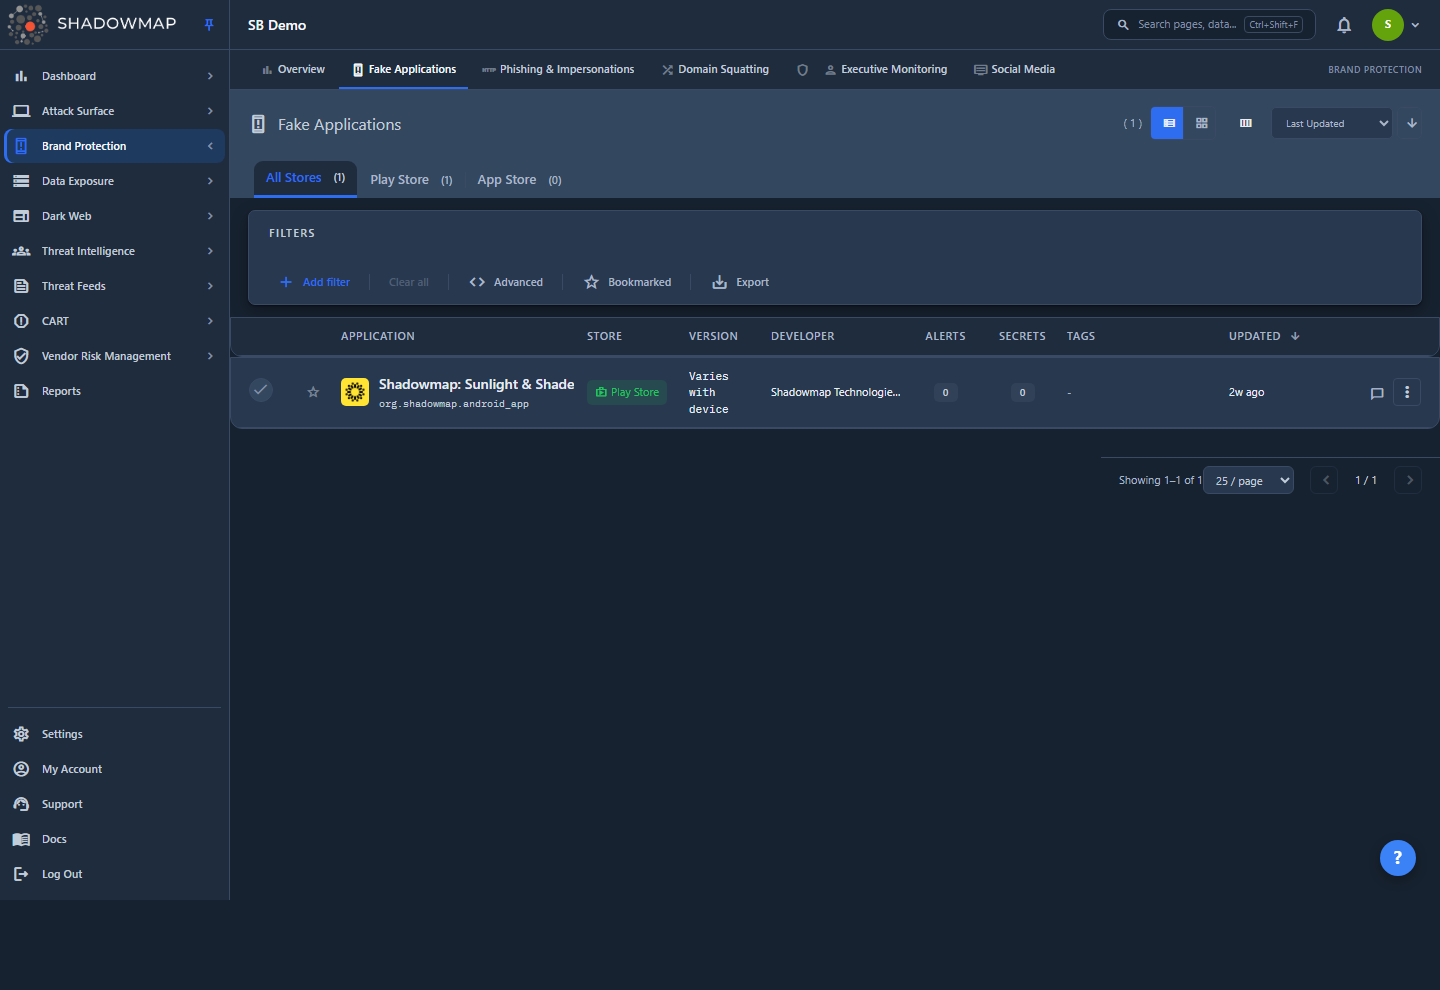Viewport: 1440px width, 990px height.
Task: Export the applications list
Action: [740, 282]
